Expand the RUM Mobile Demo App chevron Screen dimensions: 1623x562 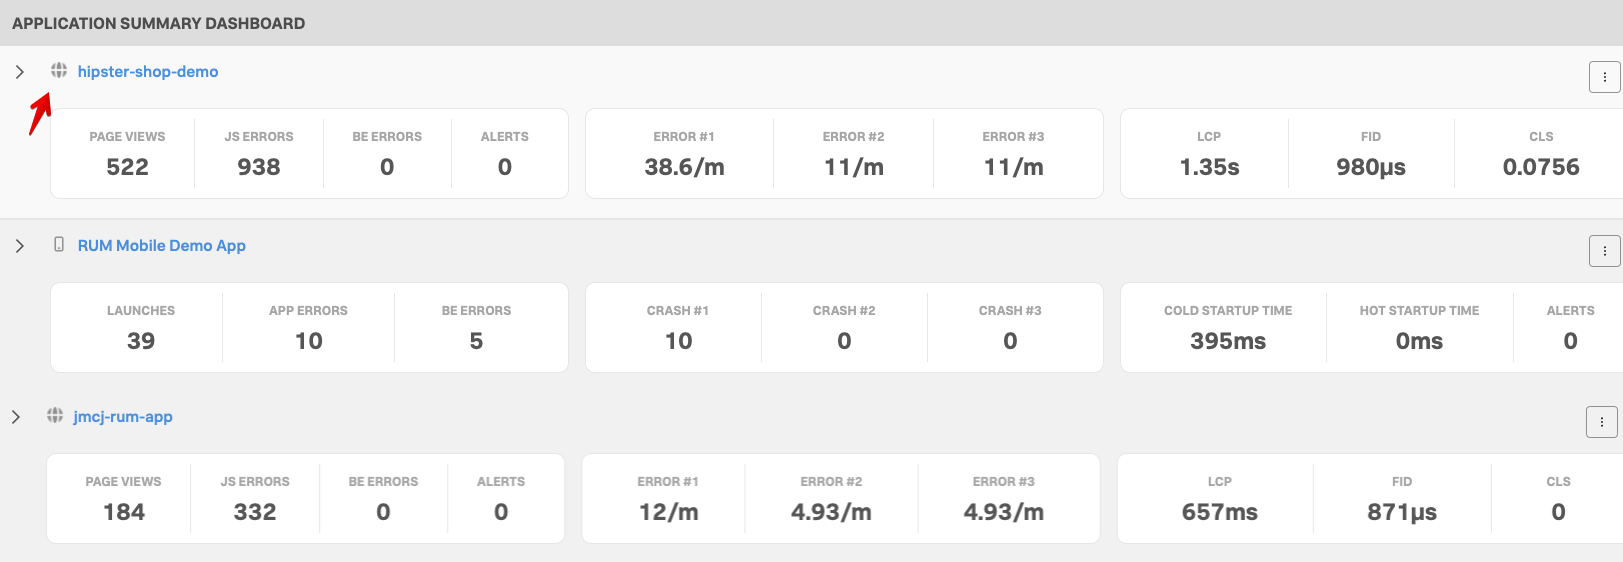19,246
